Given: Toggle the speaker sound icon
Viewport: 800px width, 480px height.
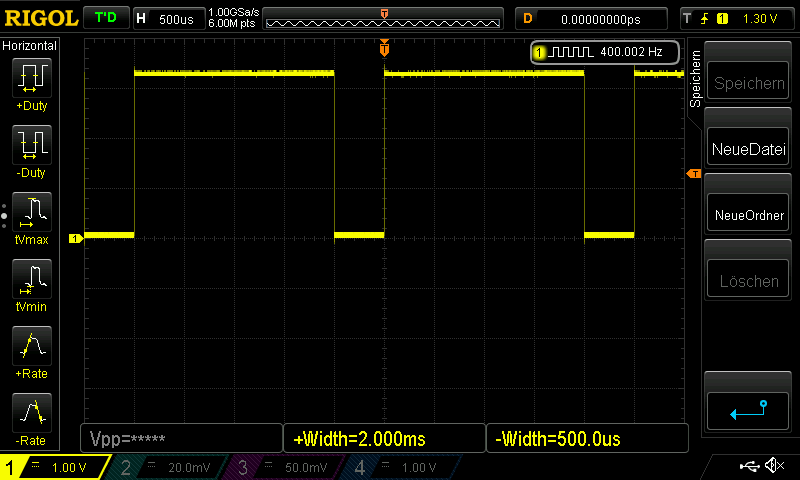Looking at the screenshot, I should [x=773, y=466].
